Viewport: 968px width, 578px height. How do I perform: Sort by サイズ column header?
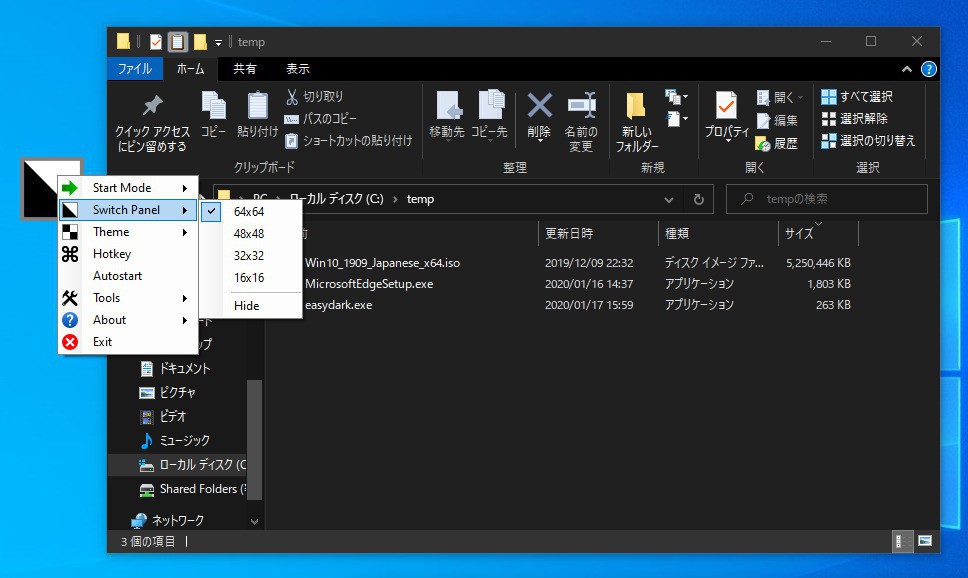(x=818, y=233)
